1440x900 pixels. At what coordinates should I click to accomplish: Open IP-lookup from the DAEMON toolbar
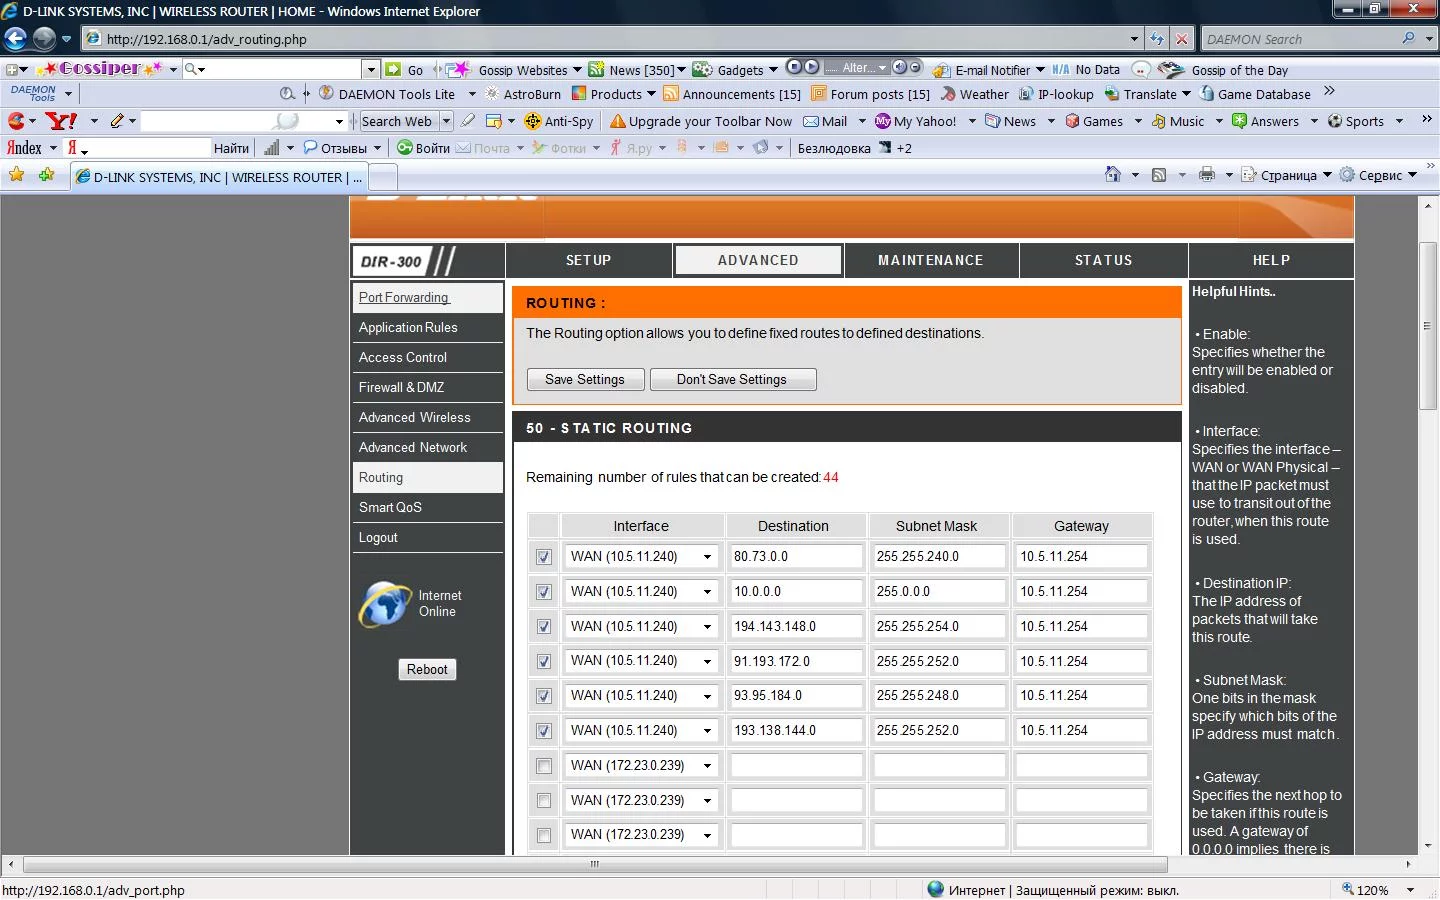1056,94
